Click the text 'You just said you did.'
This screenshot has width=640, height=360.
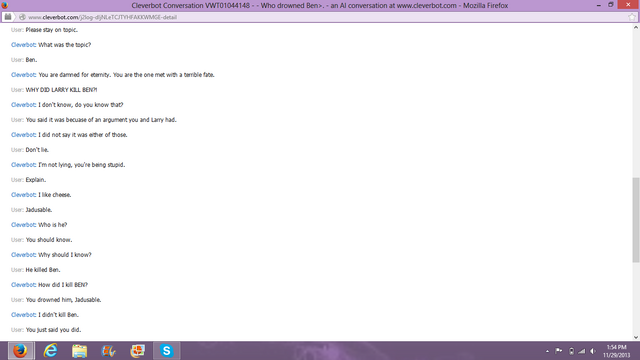tap(53, 330)
